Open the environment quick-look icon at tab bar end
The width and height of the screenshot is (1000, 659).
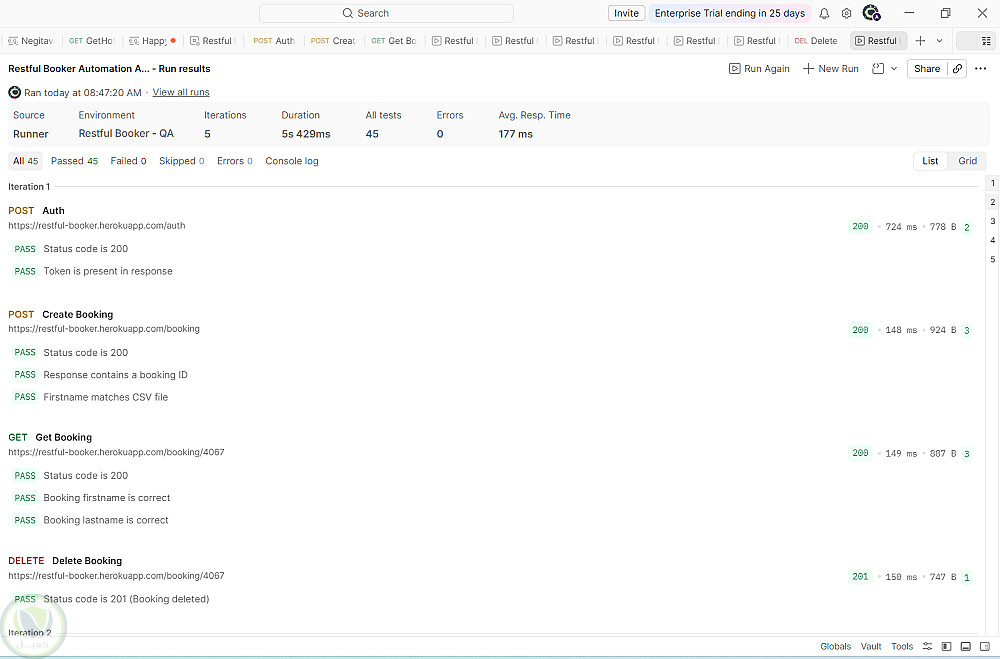point(986,41)
